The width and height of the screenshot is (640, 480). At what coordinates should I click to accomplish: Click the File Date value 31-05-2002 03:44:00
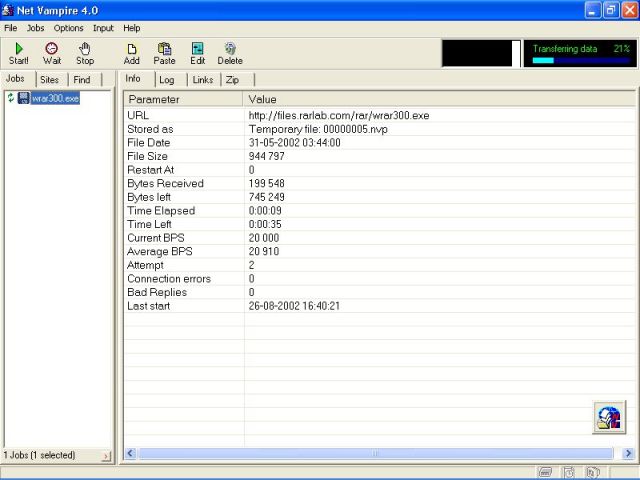click(x=294, y=142)
